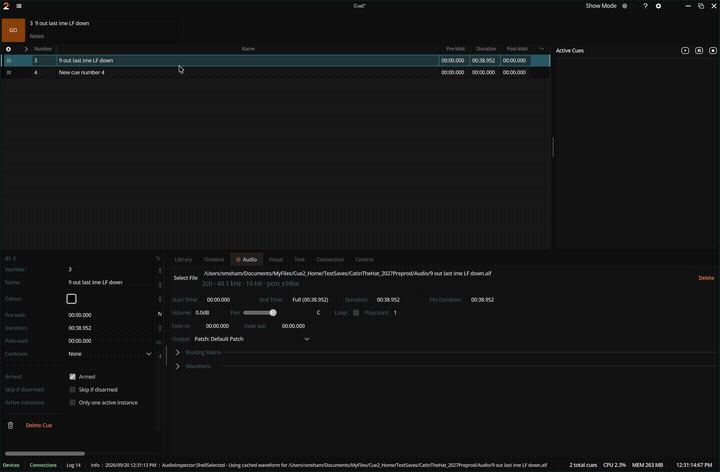Image resolution: width=720 pixels, height=472 pixels.
Task: Open Devices in the status bar
Action: tap(11, 465)
